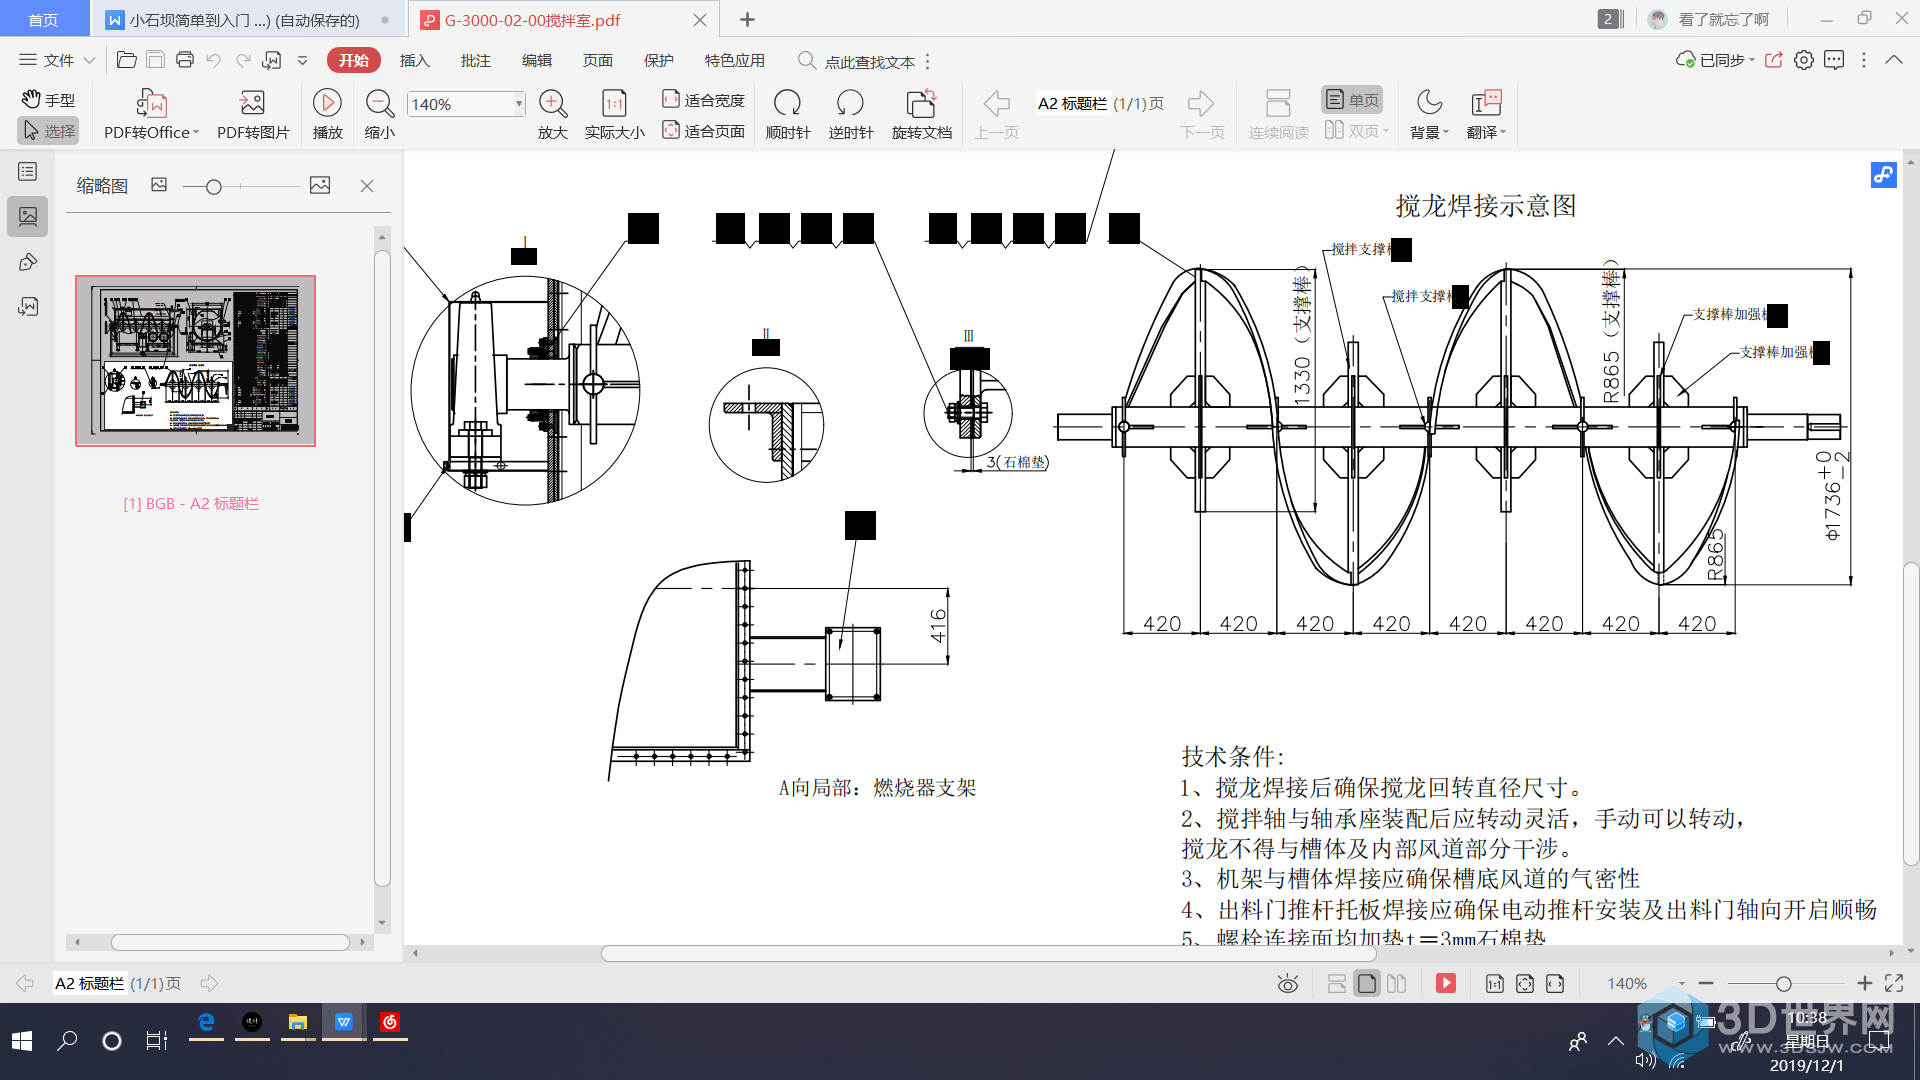Screen dimensions: 1920x1080
Task: Open the 140% zoom dropdown arrow
Action: pyautogui.click(x=519, y=104)
